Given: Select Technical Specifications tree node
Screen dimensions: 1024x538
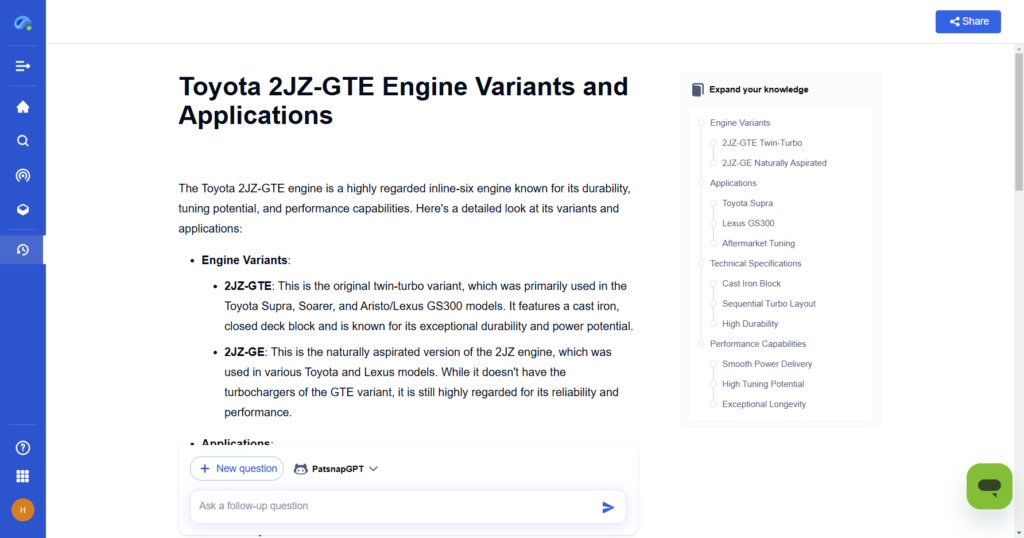Looking at the screenshot, I should point(755,263).
